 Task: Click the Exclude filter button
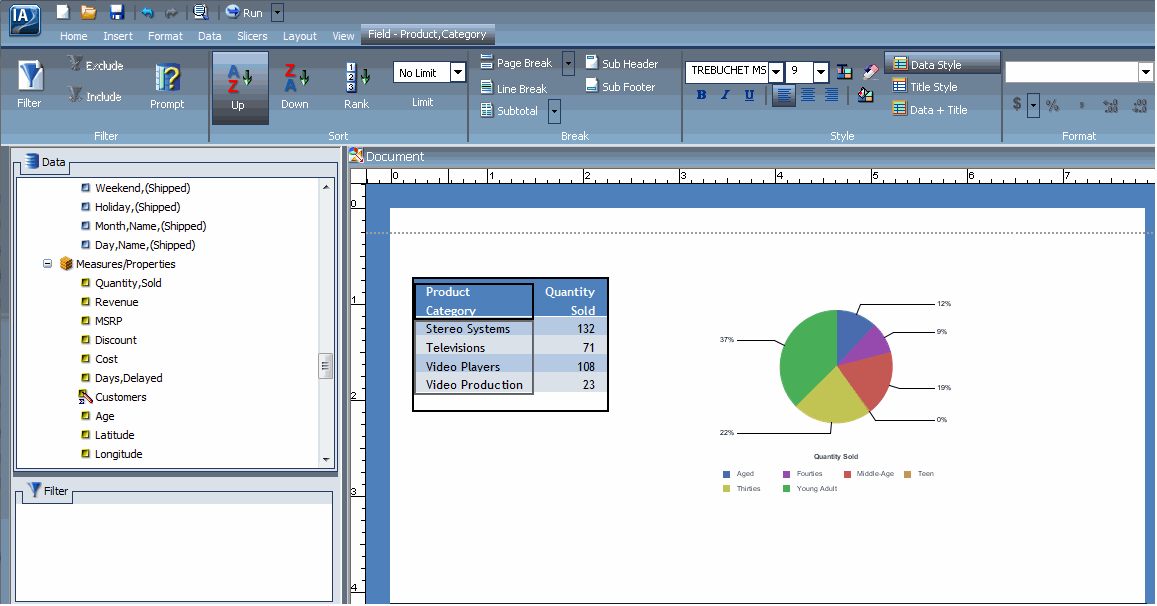96,65
